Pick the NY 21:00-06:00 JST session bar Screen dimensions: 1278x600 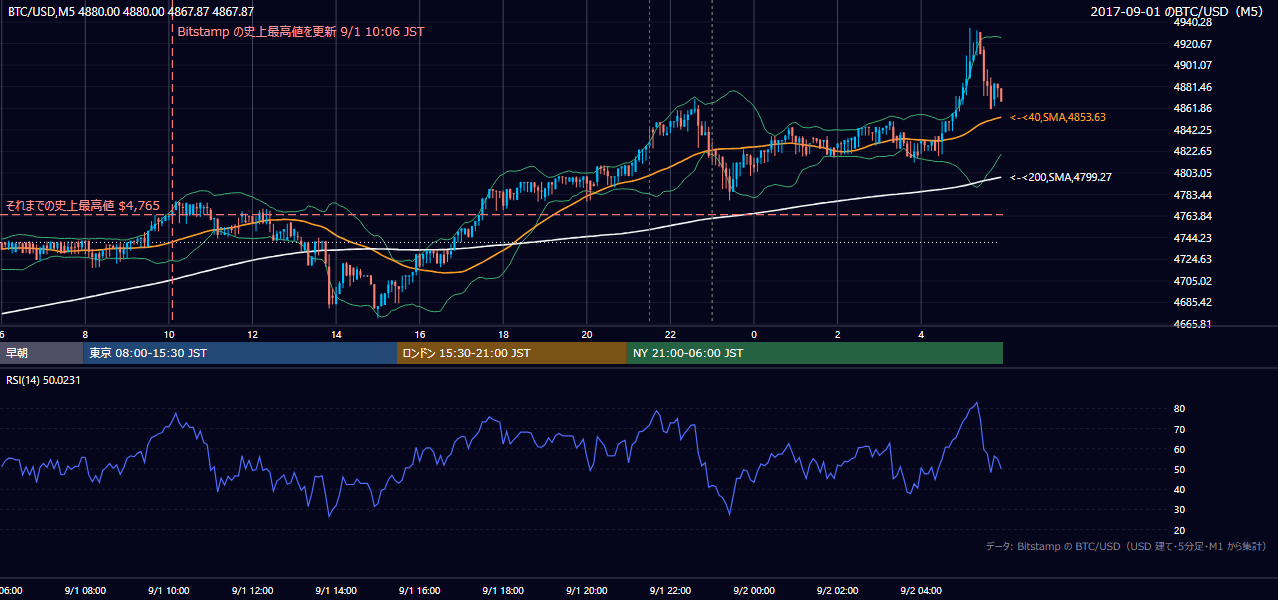(815, 353)
